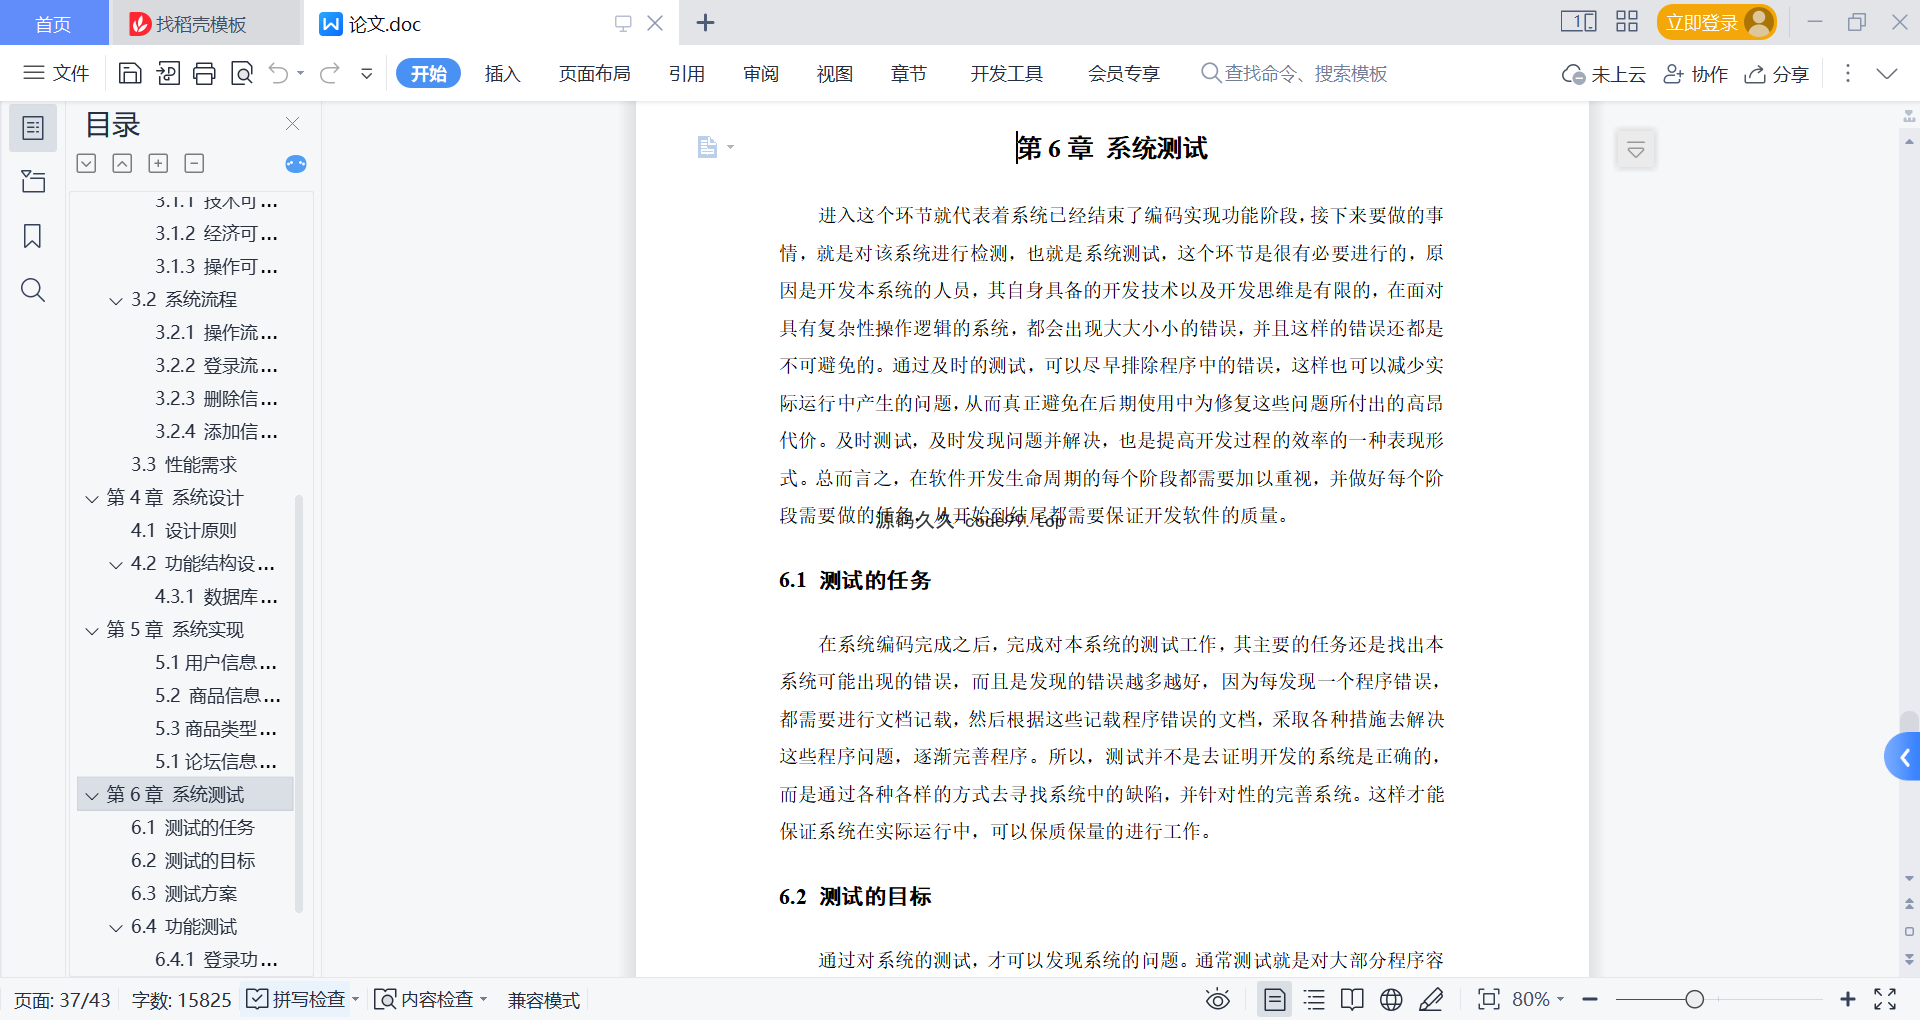Viewport: 1920px width, 1020px height.
Task: Jump to 3.3 性能需求 in outline
Action: [184, 464]
